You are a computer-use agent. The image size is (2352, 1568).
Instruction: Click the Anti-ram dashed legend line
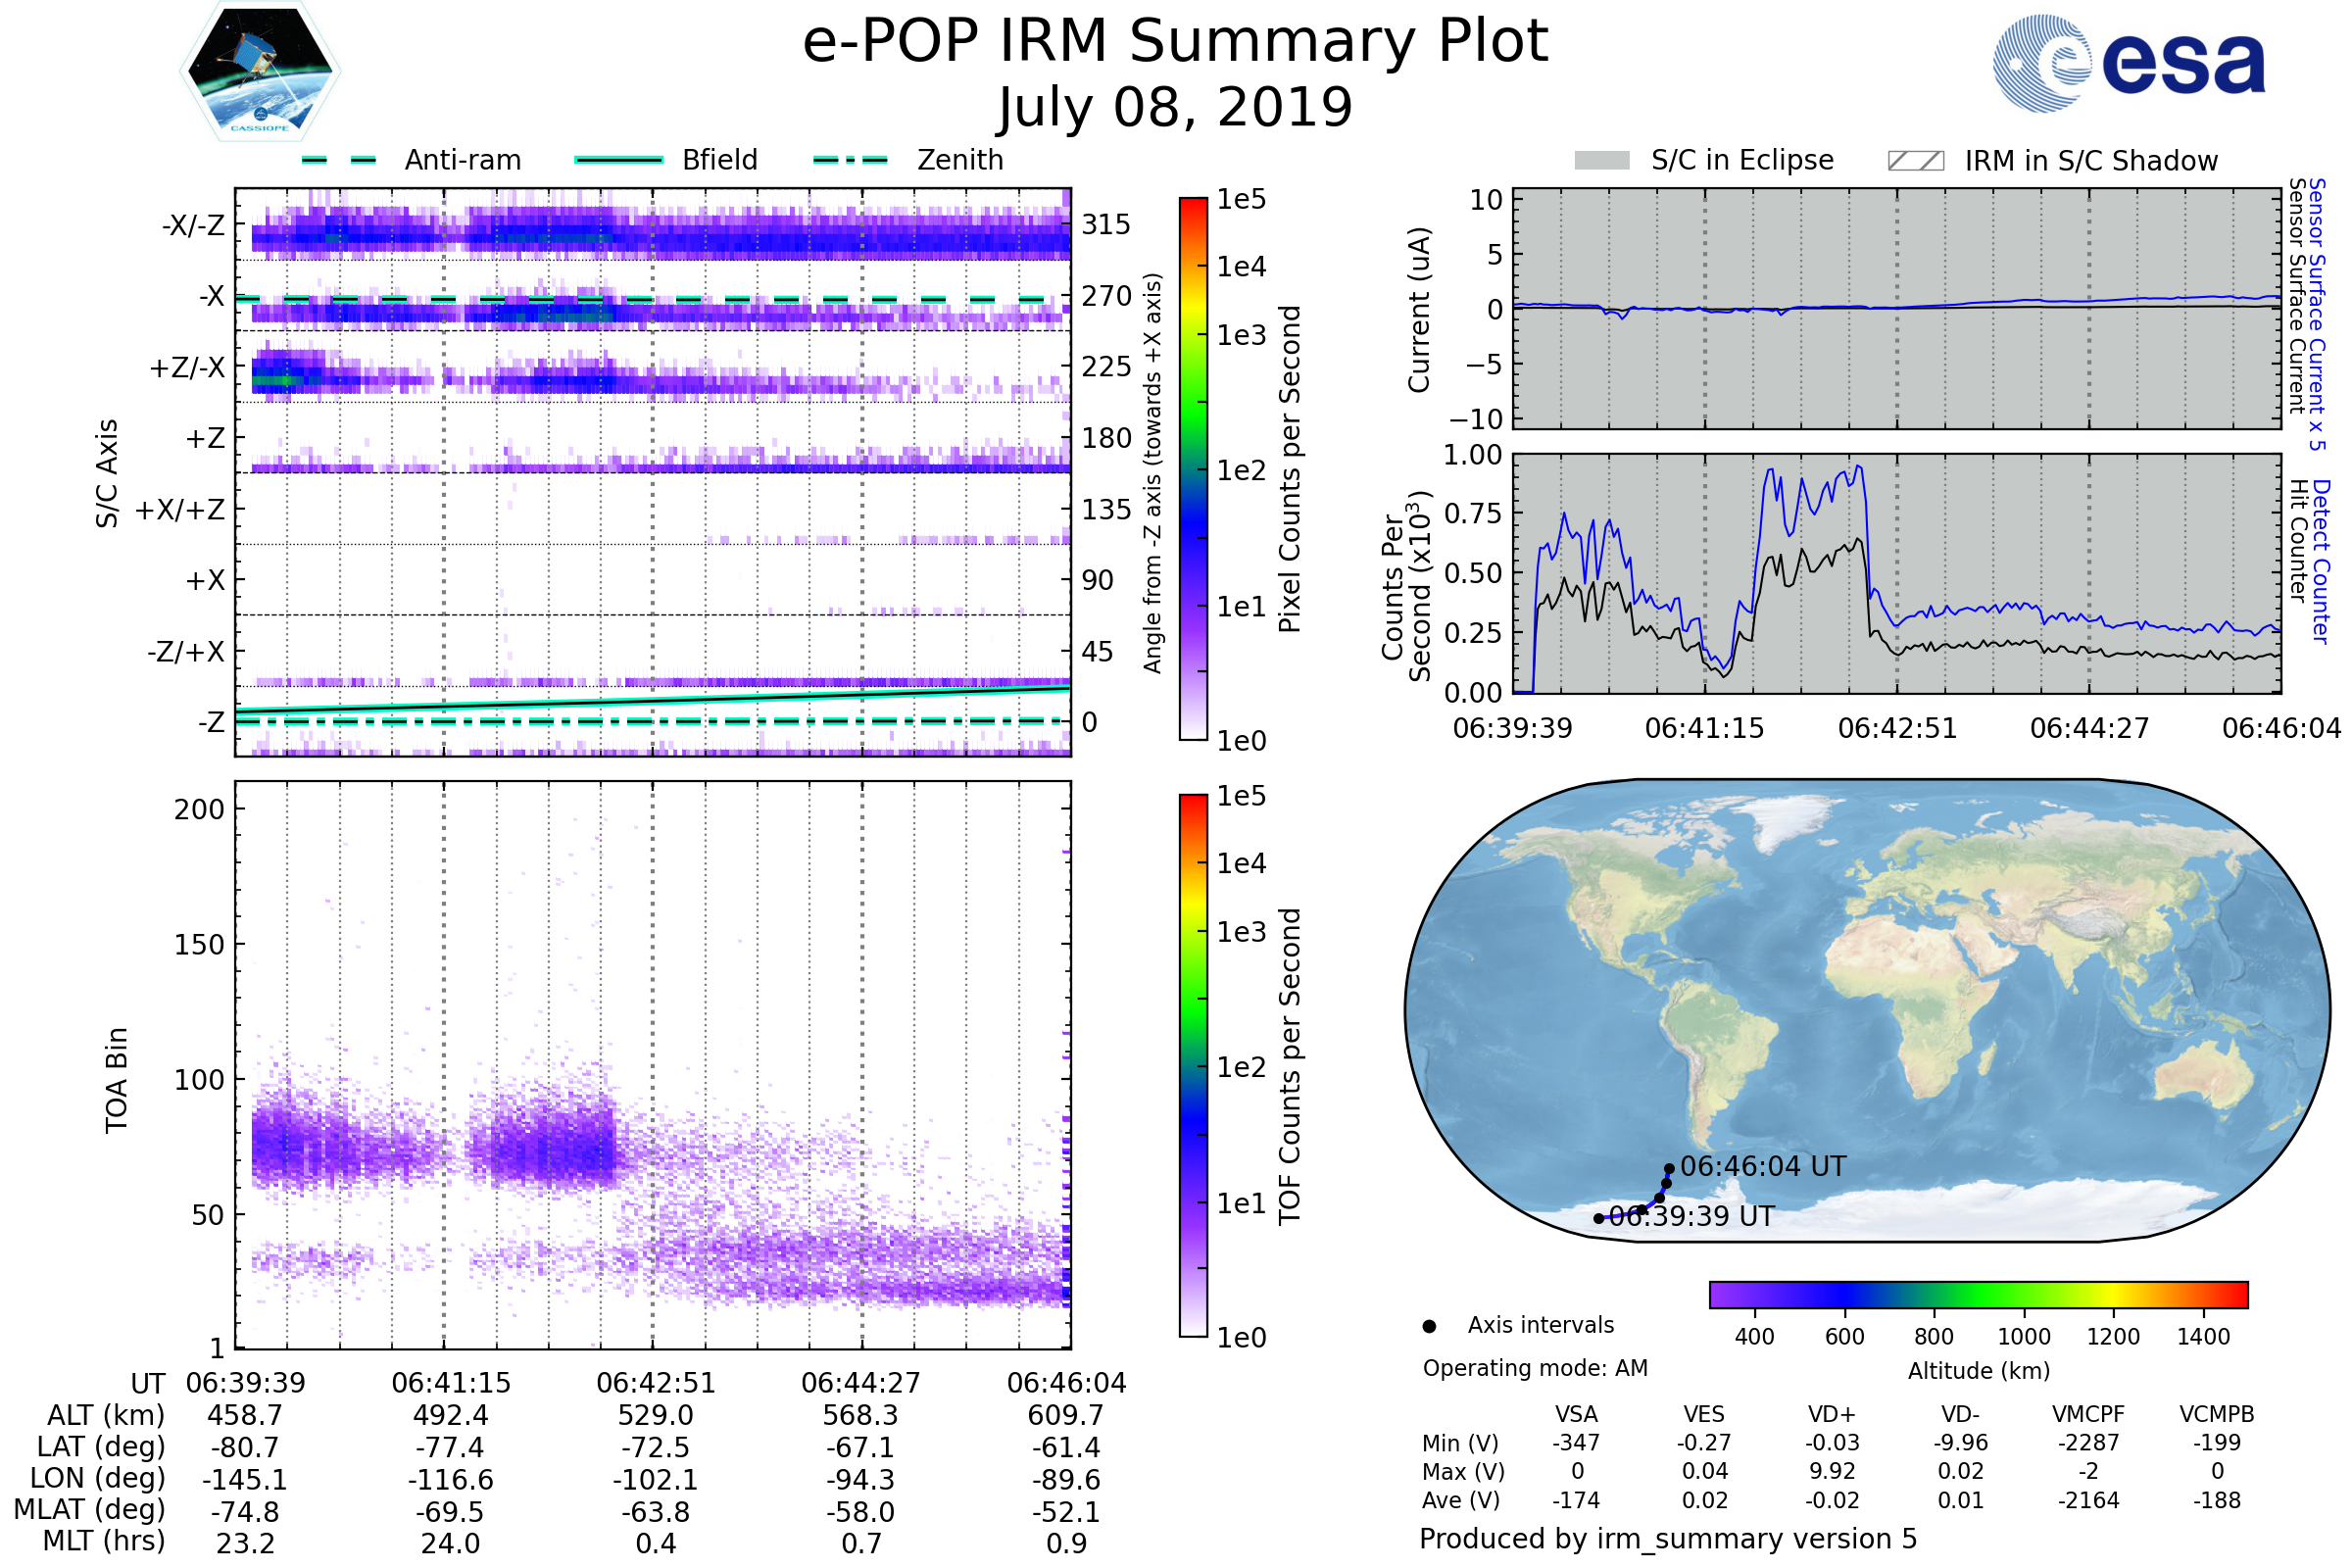tap(338, 160)
